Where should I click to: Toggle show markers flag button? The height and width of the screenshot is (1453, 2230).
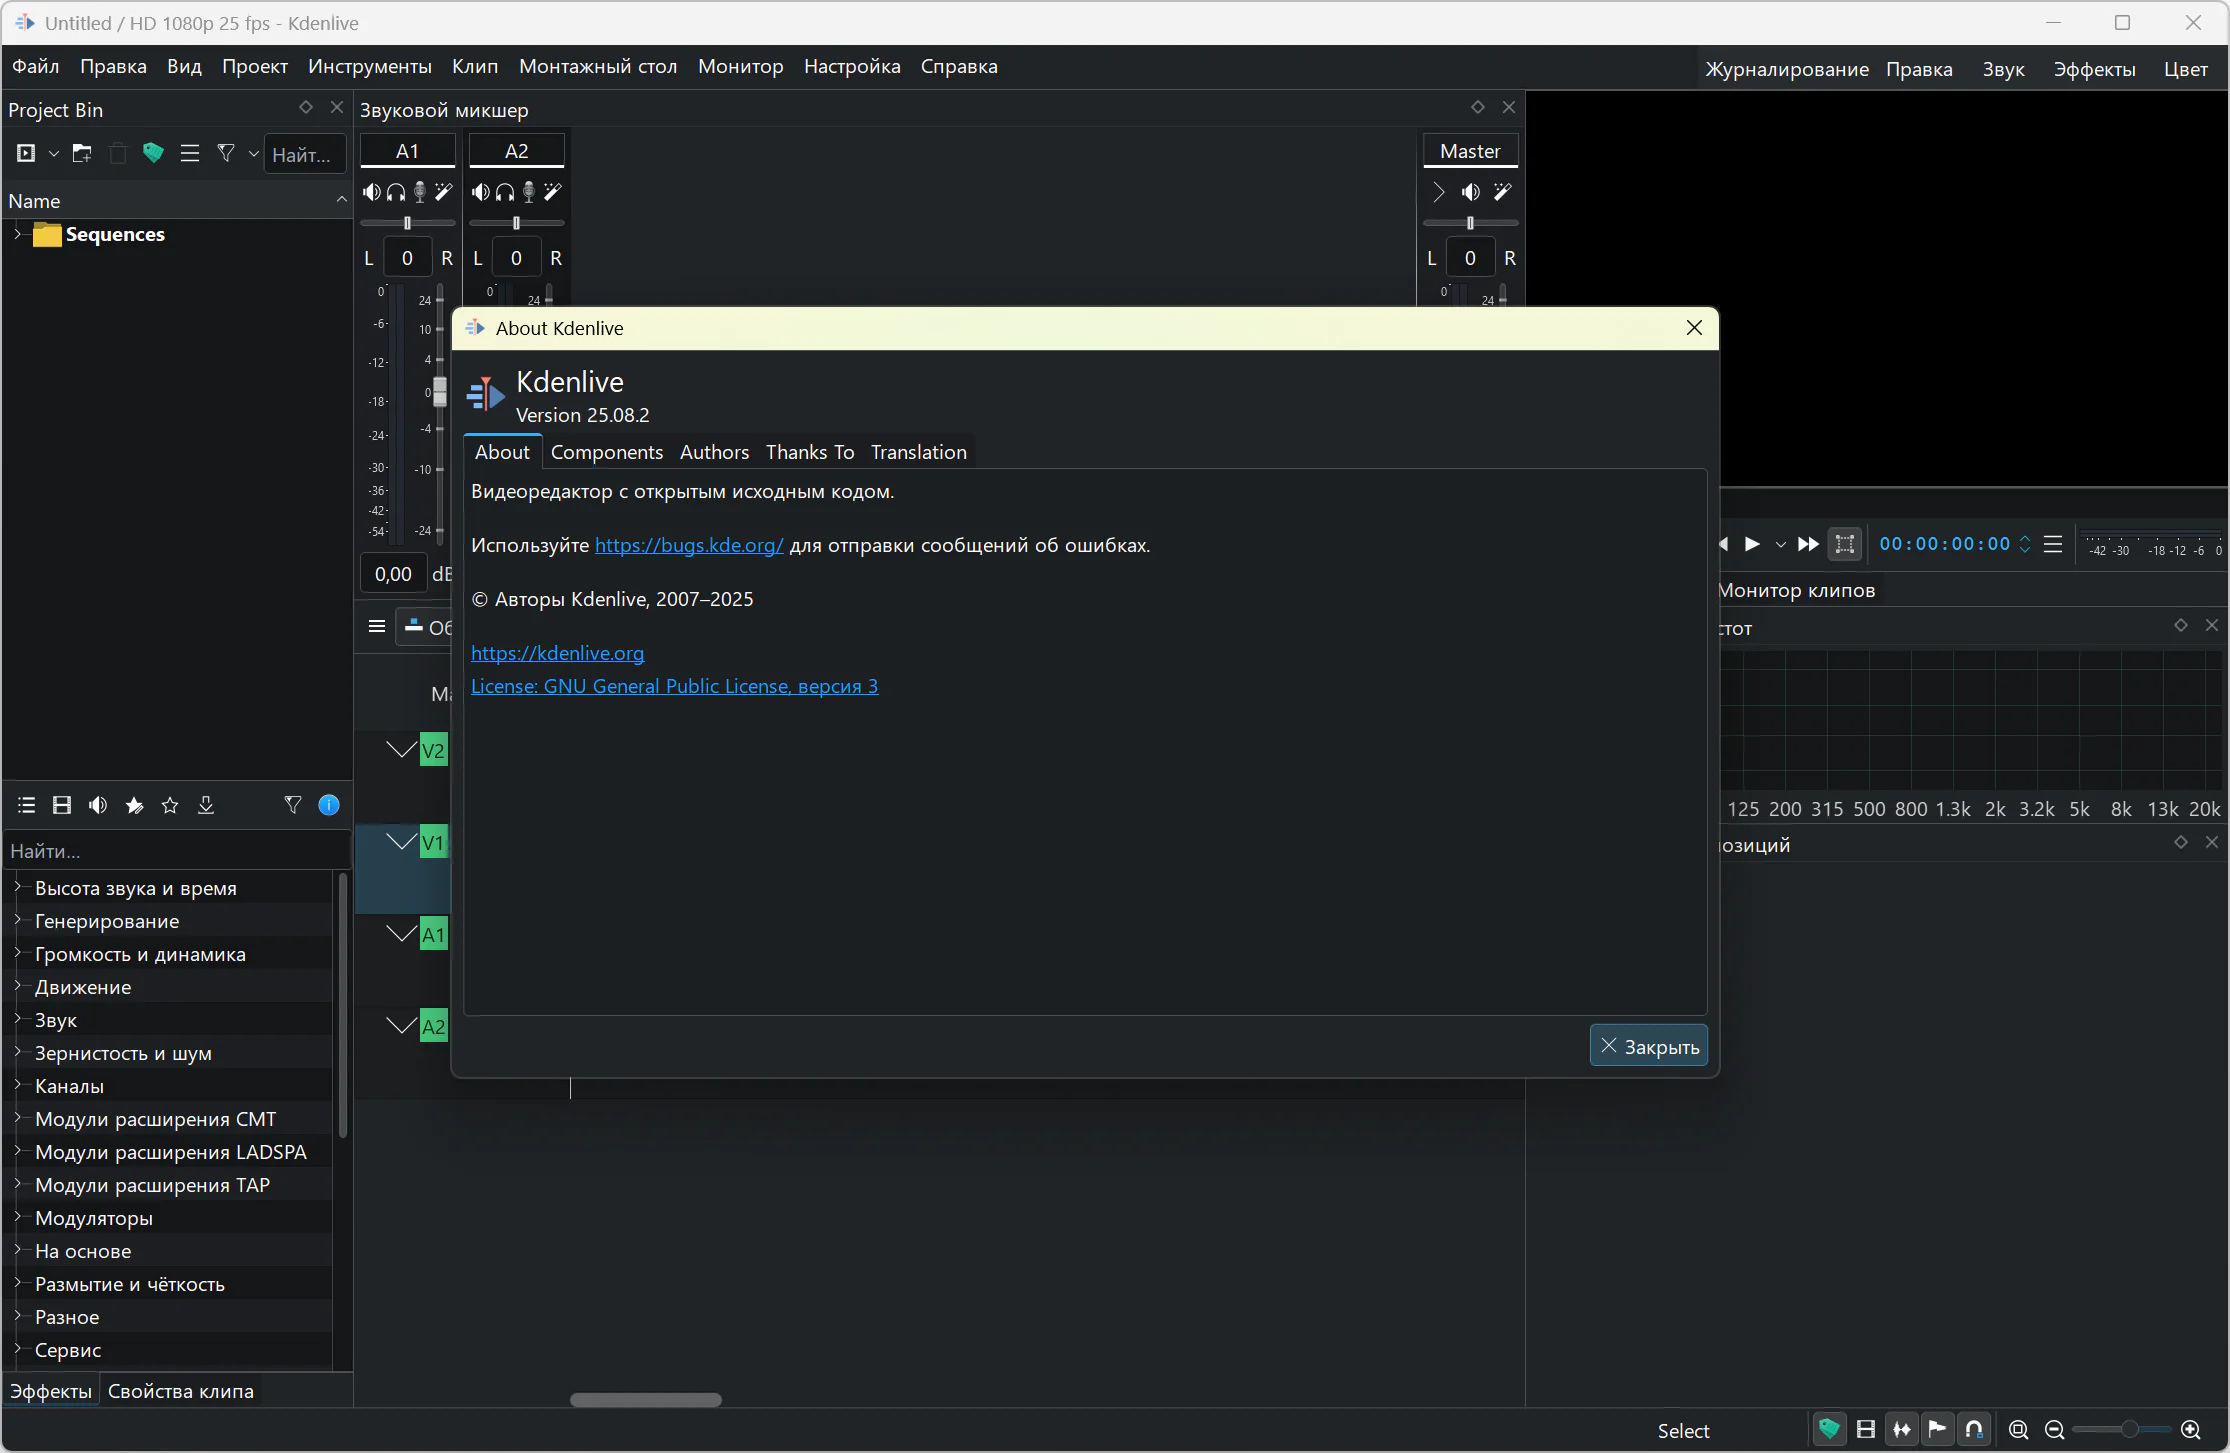click(1937, 1430)
